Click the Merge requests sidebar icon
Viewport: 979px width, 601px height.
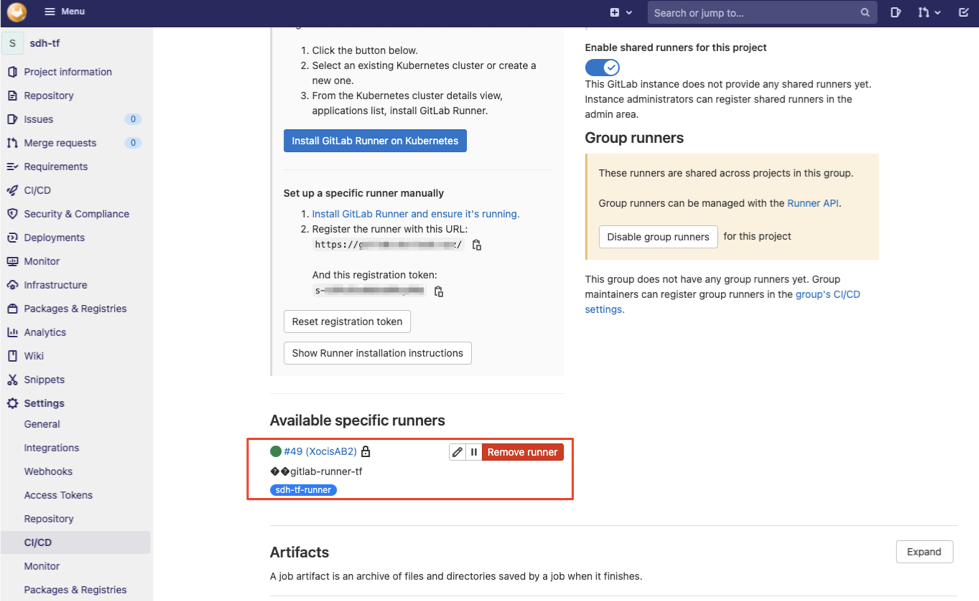point(12,143)
